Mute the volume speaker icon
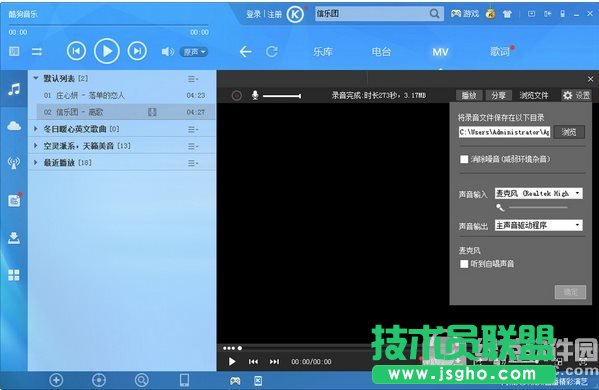599x390 pixels. (167, 52)
